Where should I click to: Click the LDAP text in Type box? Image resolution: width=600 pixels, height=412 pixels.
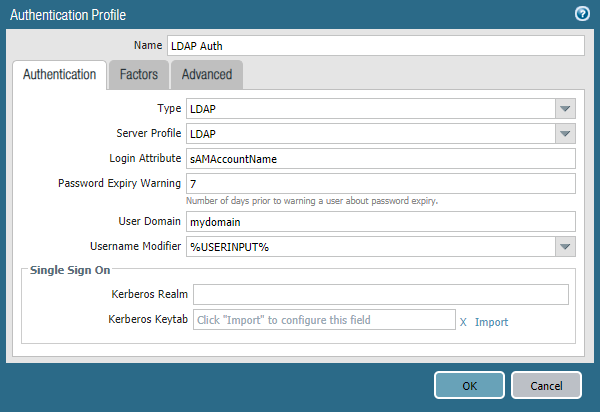(203, 108)
